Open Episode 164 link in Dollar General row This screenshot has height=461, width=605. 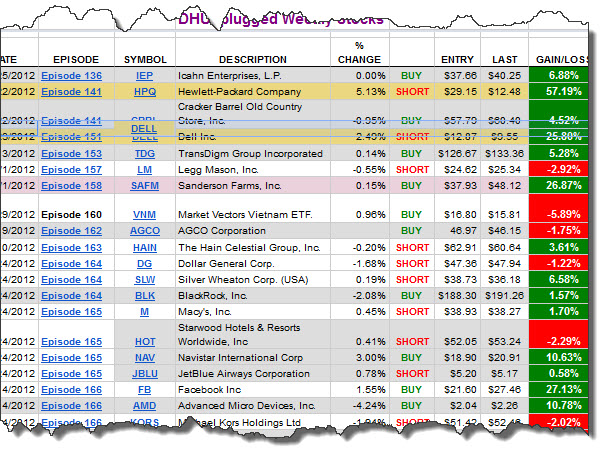[71, 264]
